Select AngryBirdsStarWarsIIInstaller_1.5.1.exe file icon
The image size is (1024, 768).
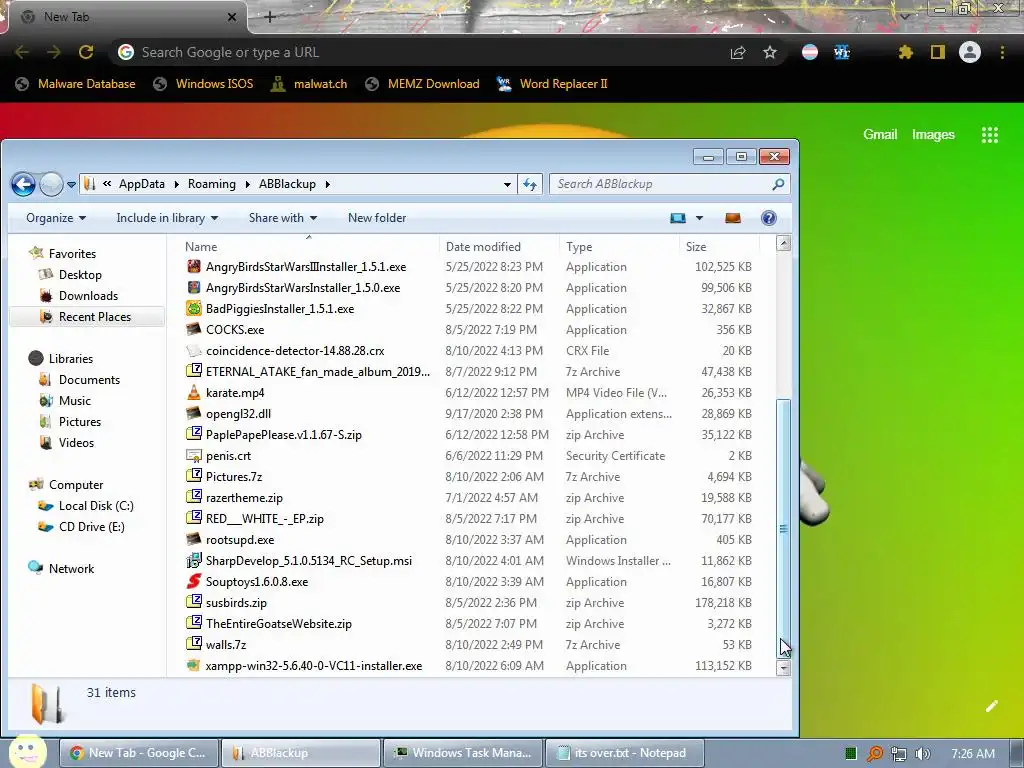(x=194, y=266)
